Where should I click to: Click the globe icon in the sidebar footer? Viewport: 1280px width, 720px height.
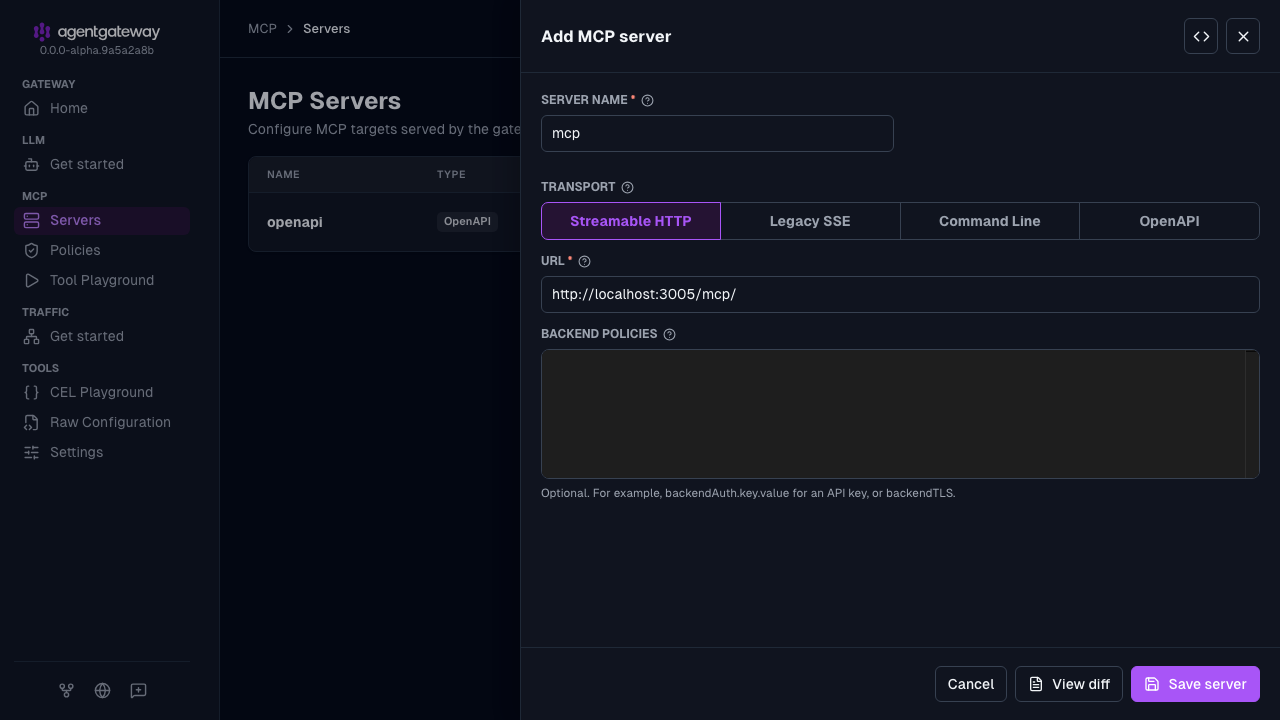click(x=102, y=690)
